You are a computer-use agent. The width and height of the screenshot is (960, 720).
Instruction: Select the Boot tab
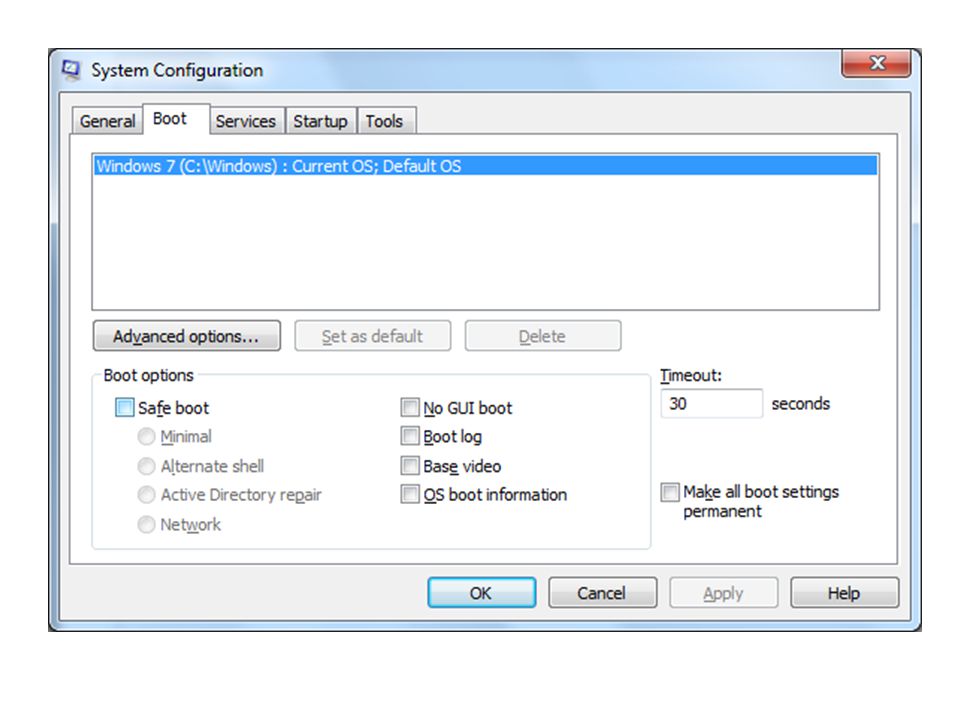176,119
